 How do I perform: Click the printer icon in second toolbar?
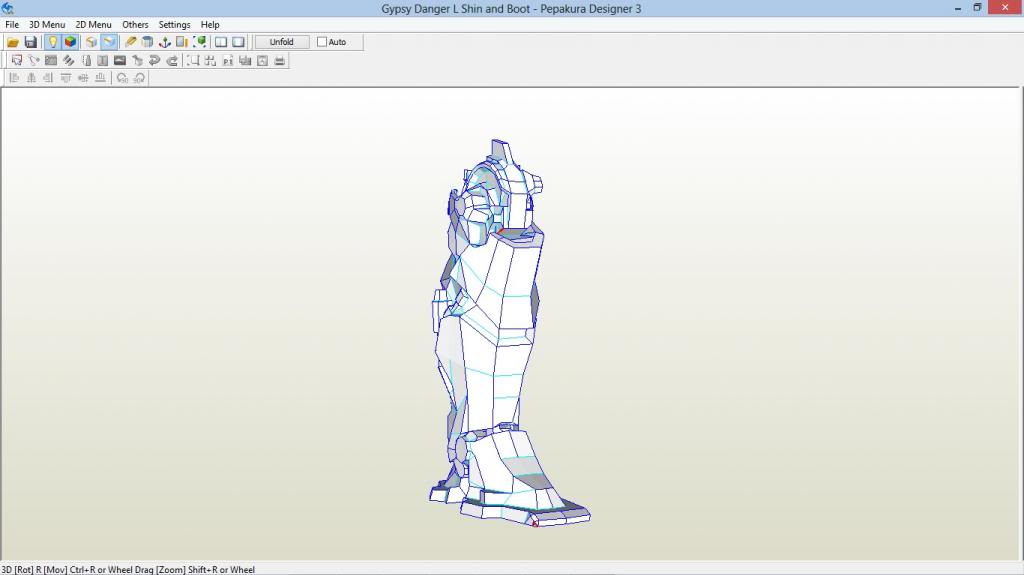[280, 61]
